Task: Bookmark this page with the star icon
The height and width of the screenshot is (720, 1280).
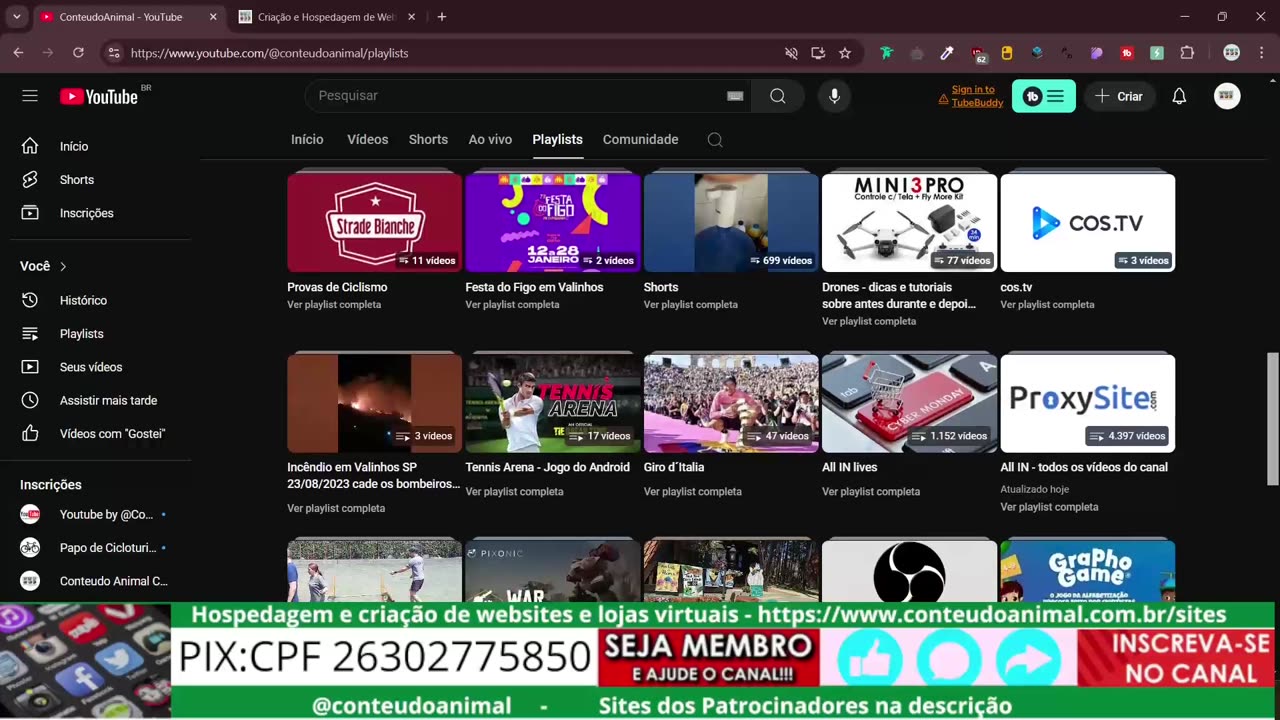Action: 845,53
